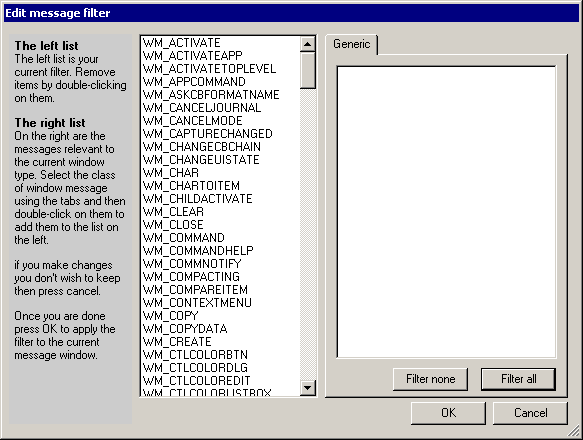Click the left list scrollbar thumb
This screenshot has height=440, width=583.
pyautogui.click(x=307, y=70)
